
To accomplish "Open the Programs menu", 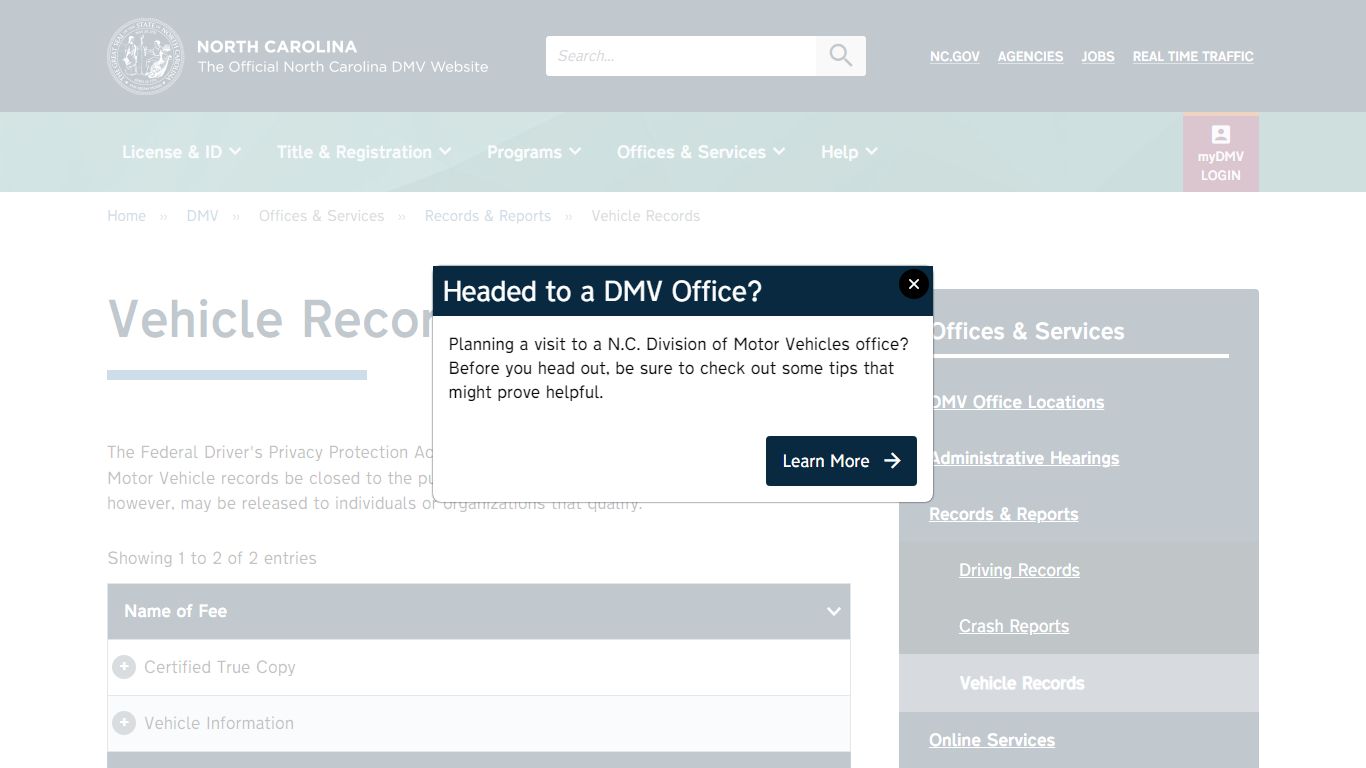I will (x=534, y=152).
